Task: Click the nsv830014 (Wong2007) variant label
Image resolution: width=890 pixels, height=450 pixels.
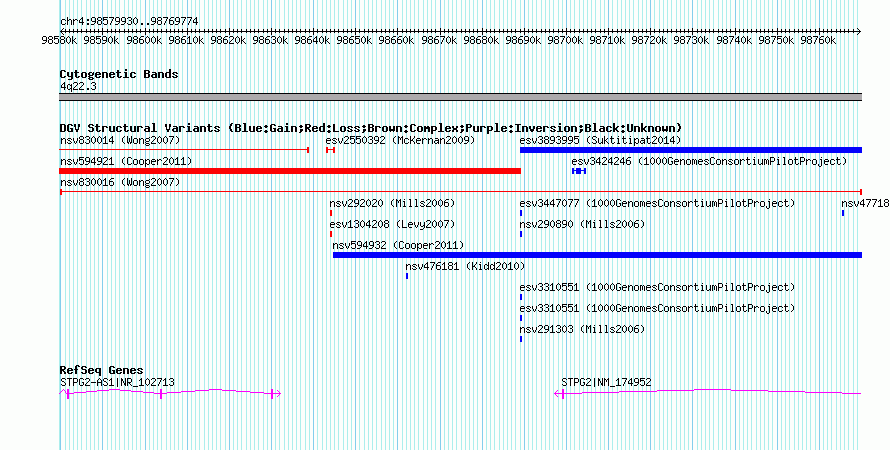Action: (120, 140)
